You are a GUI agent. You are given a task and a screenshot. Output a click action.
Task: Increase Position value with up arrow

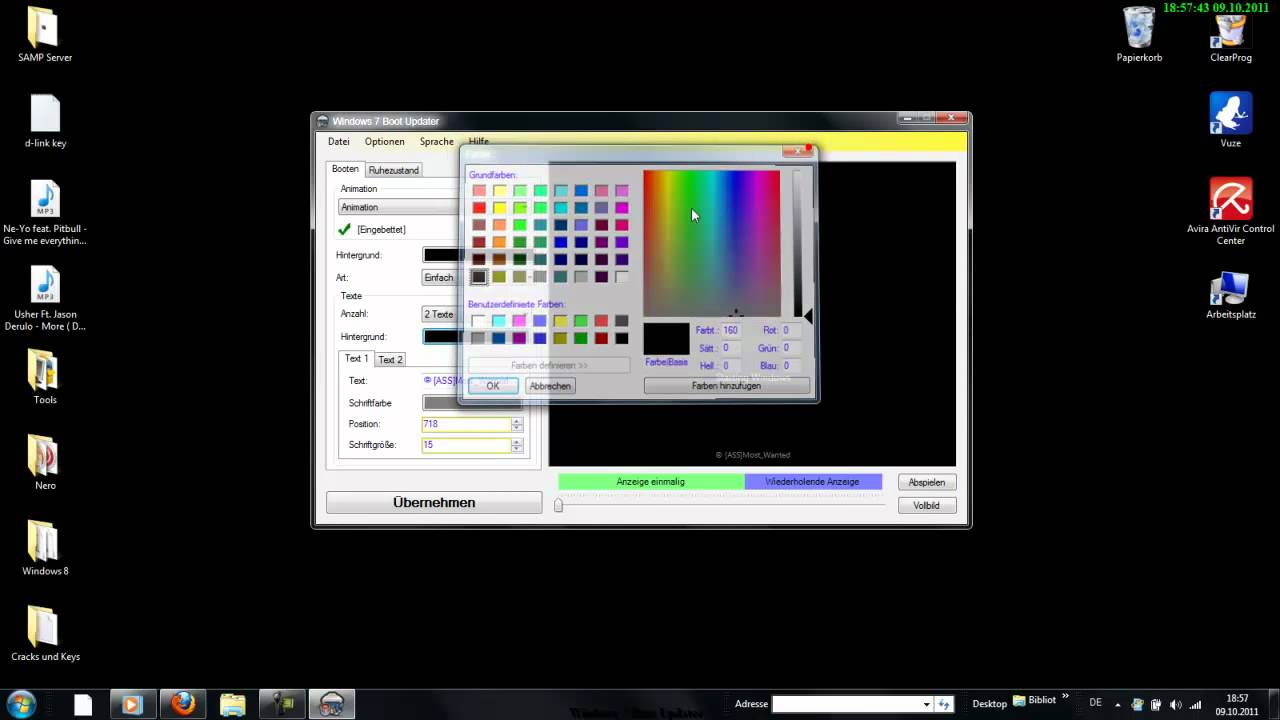click(x=517, y=420)
